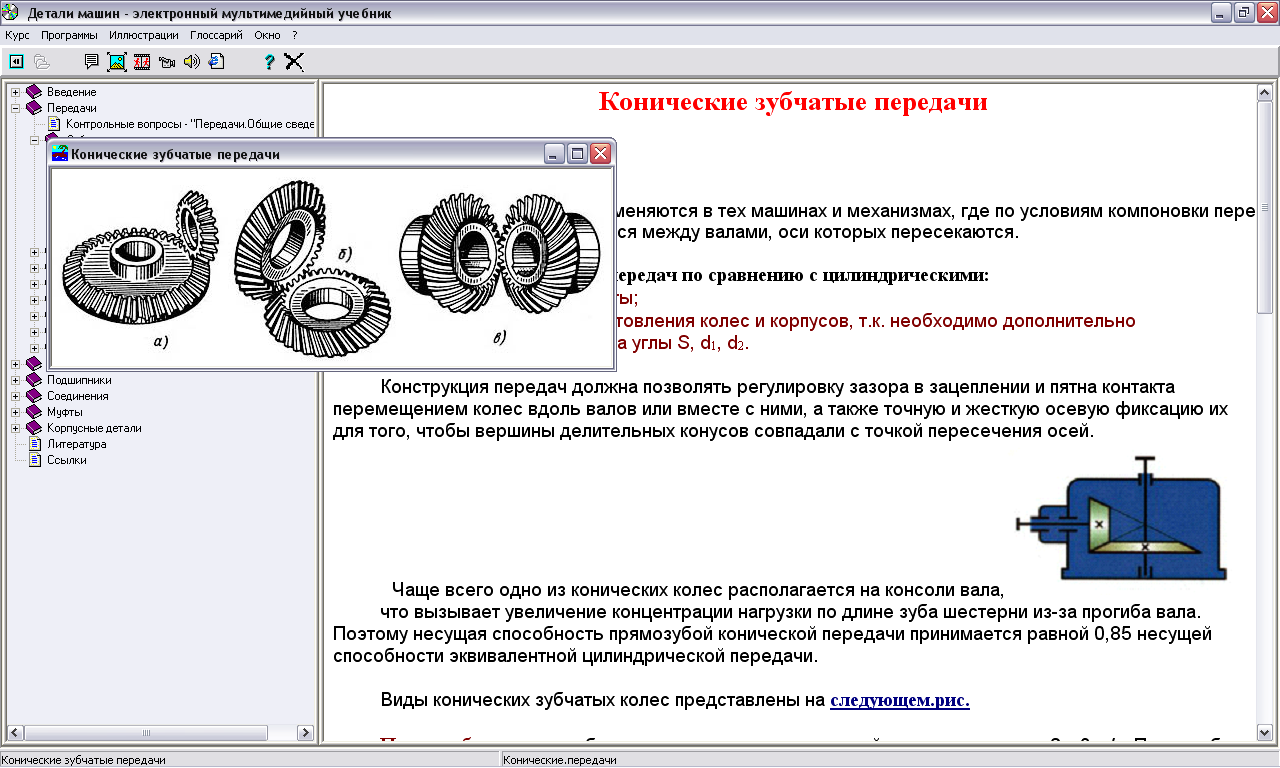1280x768 pixels.
Task: Select Соединения in the tree
Action: pyautogui.click(x=78, y=396)
